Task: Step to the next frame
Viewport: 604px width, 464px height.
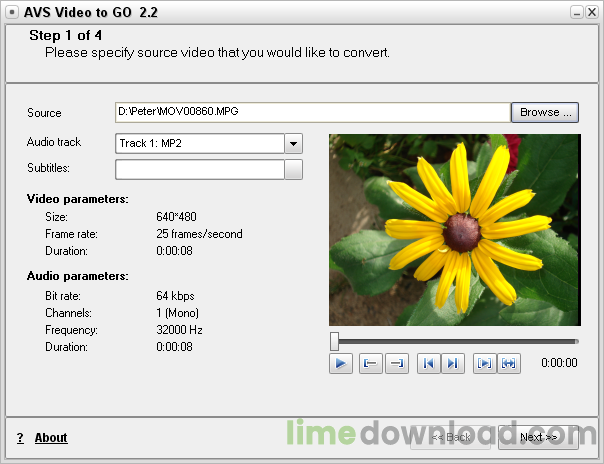Action: coord(452,363)
